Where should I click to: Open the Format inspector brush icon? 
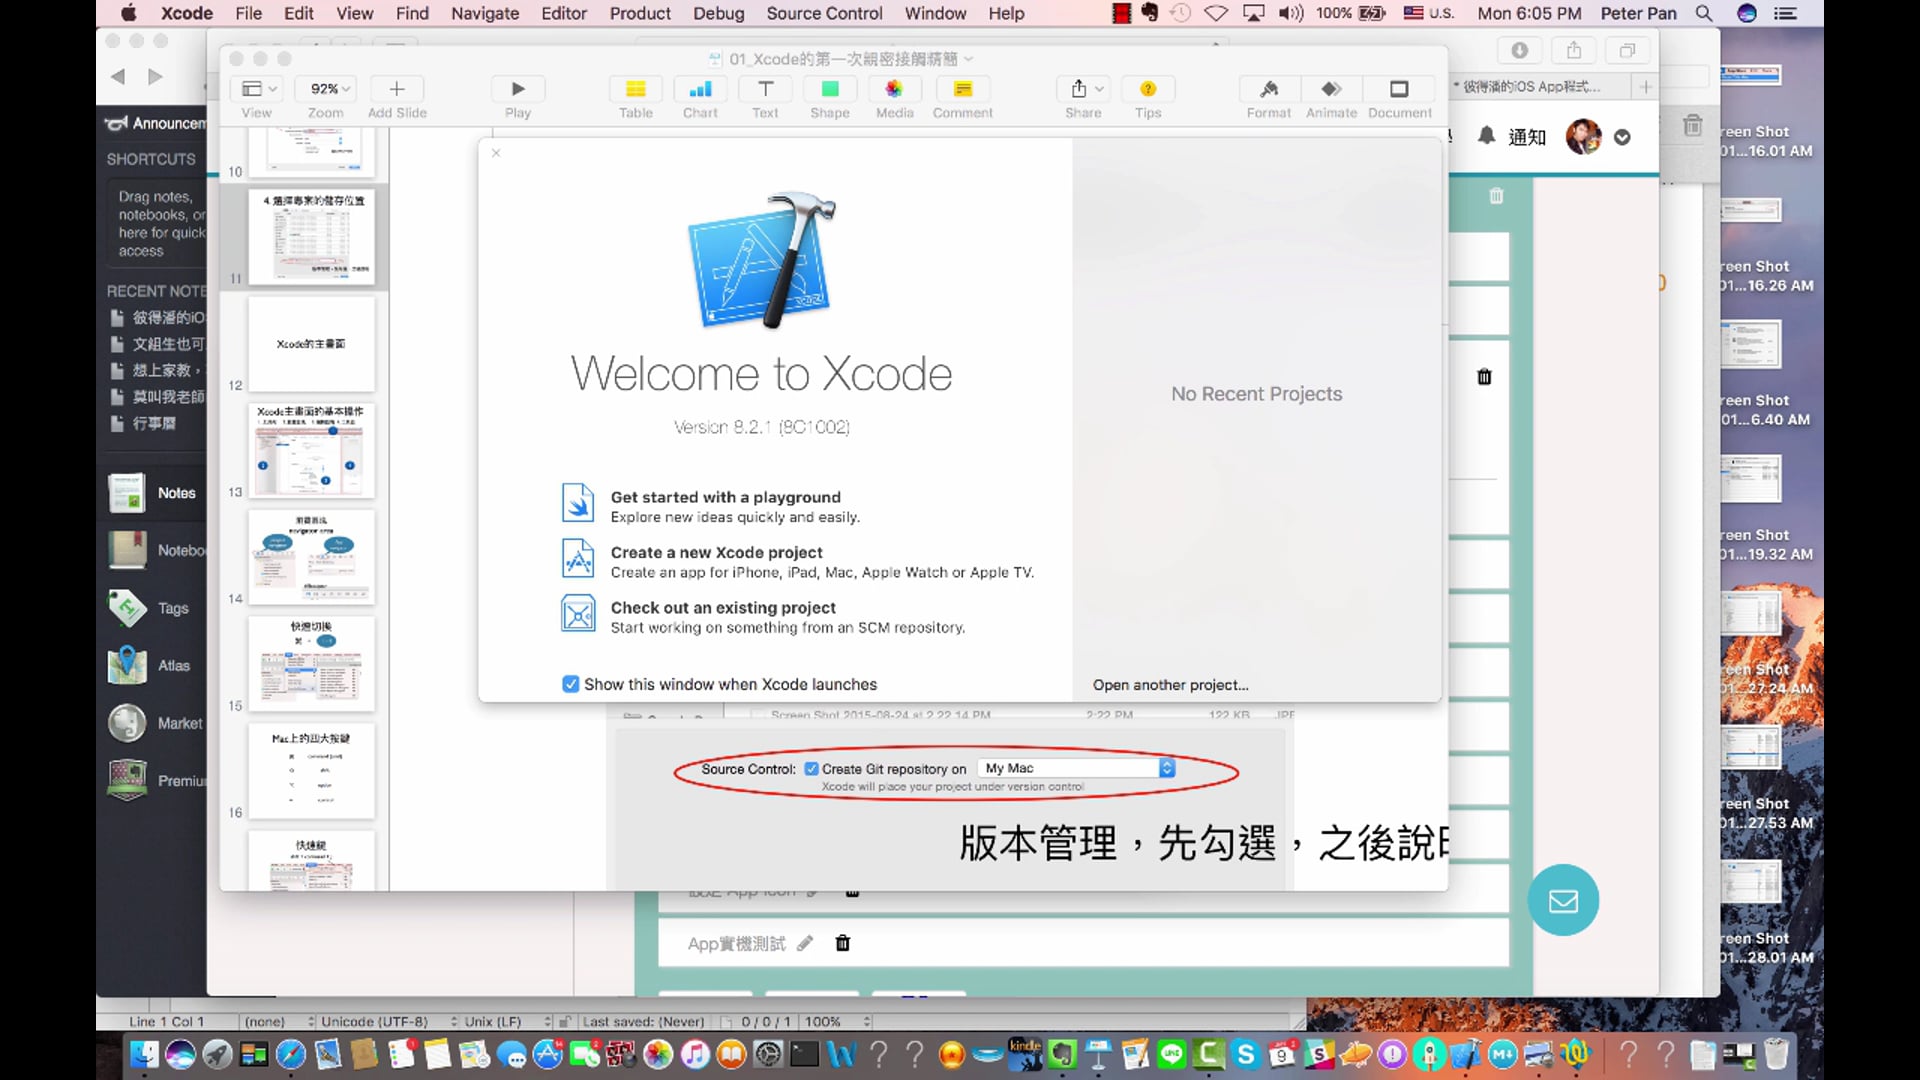(1268, 89)
